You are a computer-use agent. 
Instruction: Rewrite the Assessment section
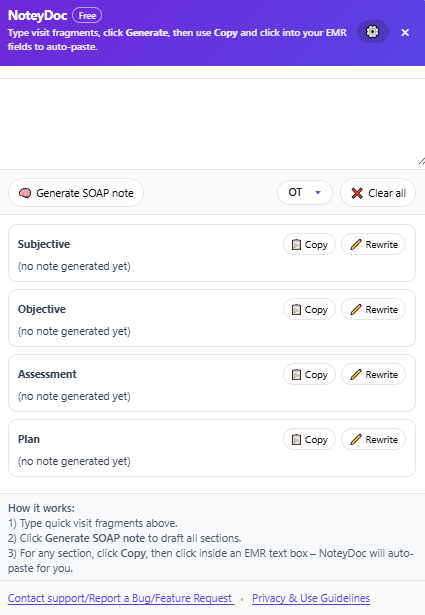373,375
